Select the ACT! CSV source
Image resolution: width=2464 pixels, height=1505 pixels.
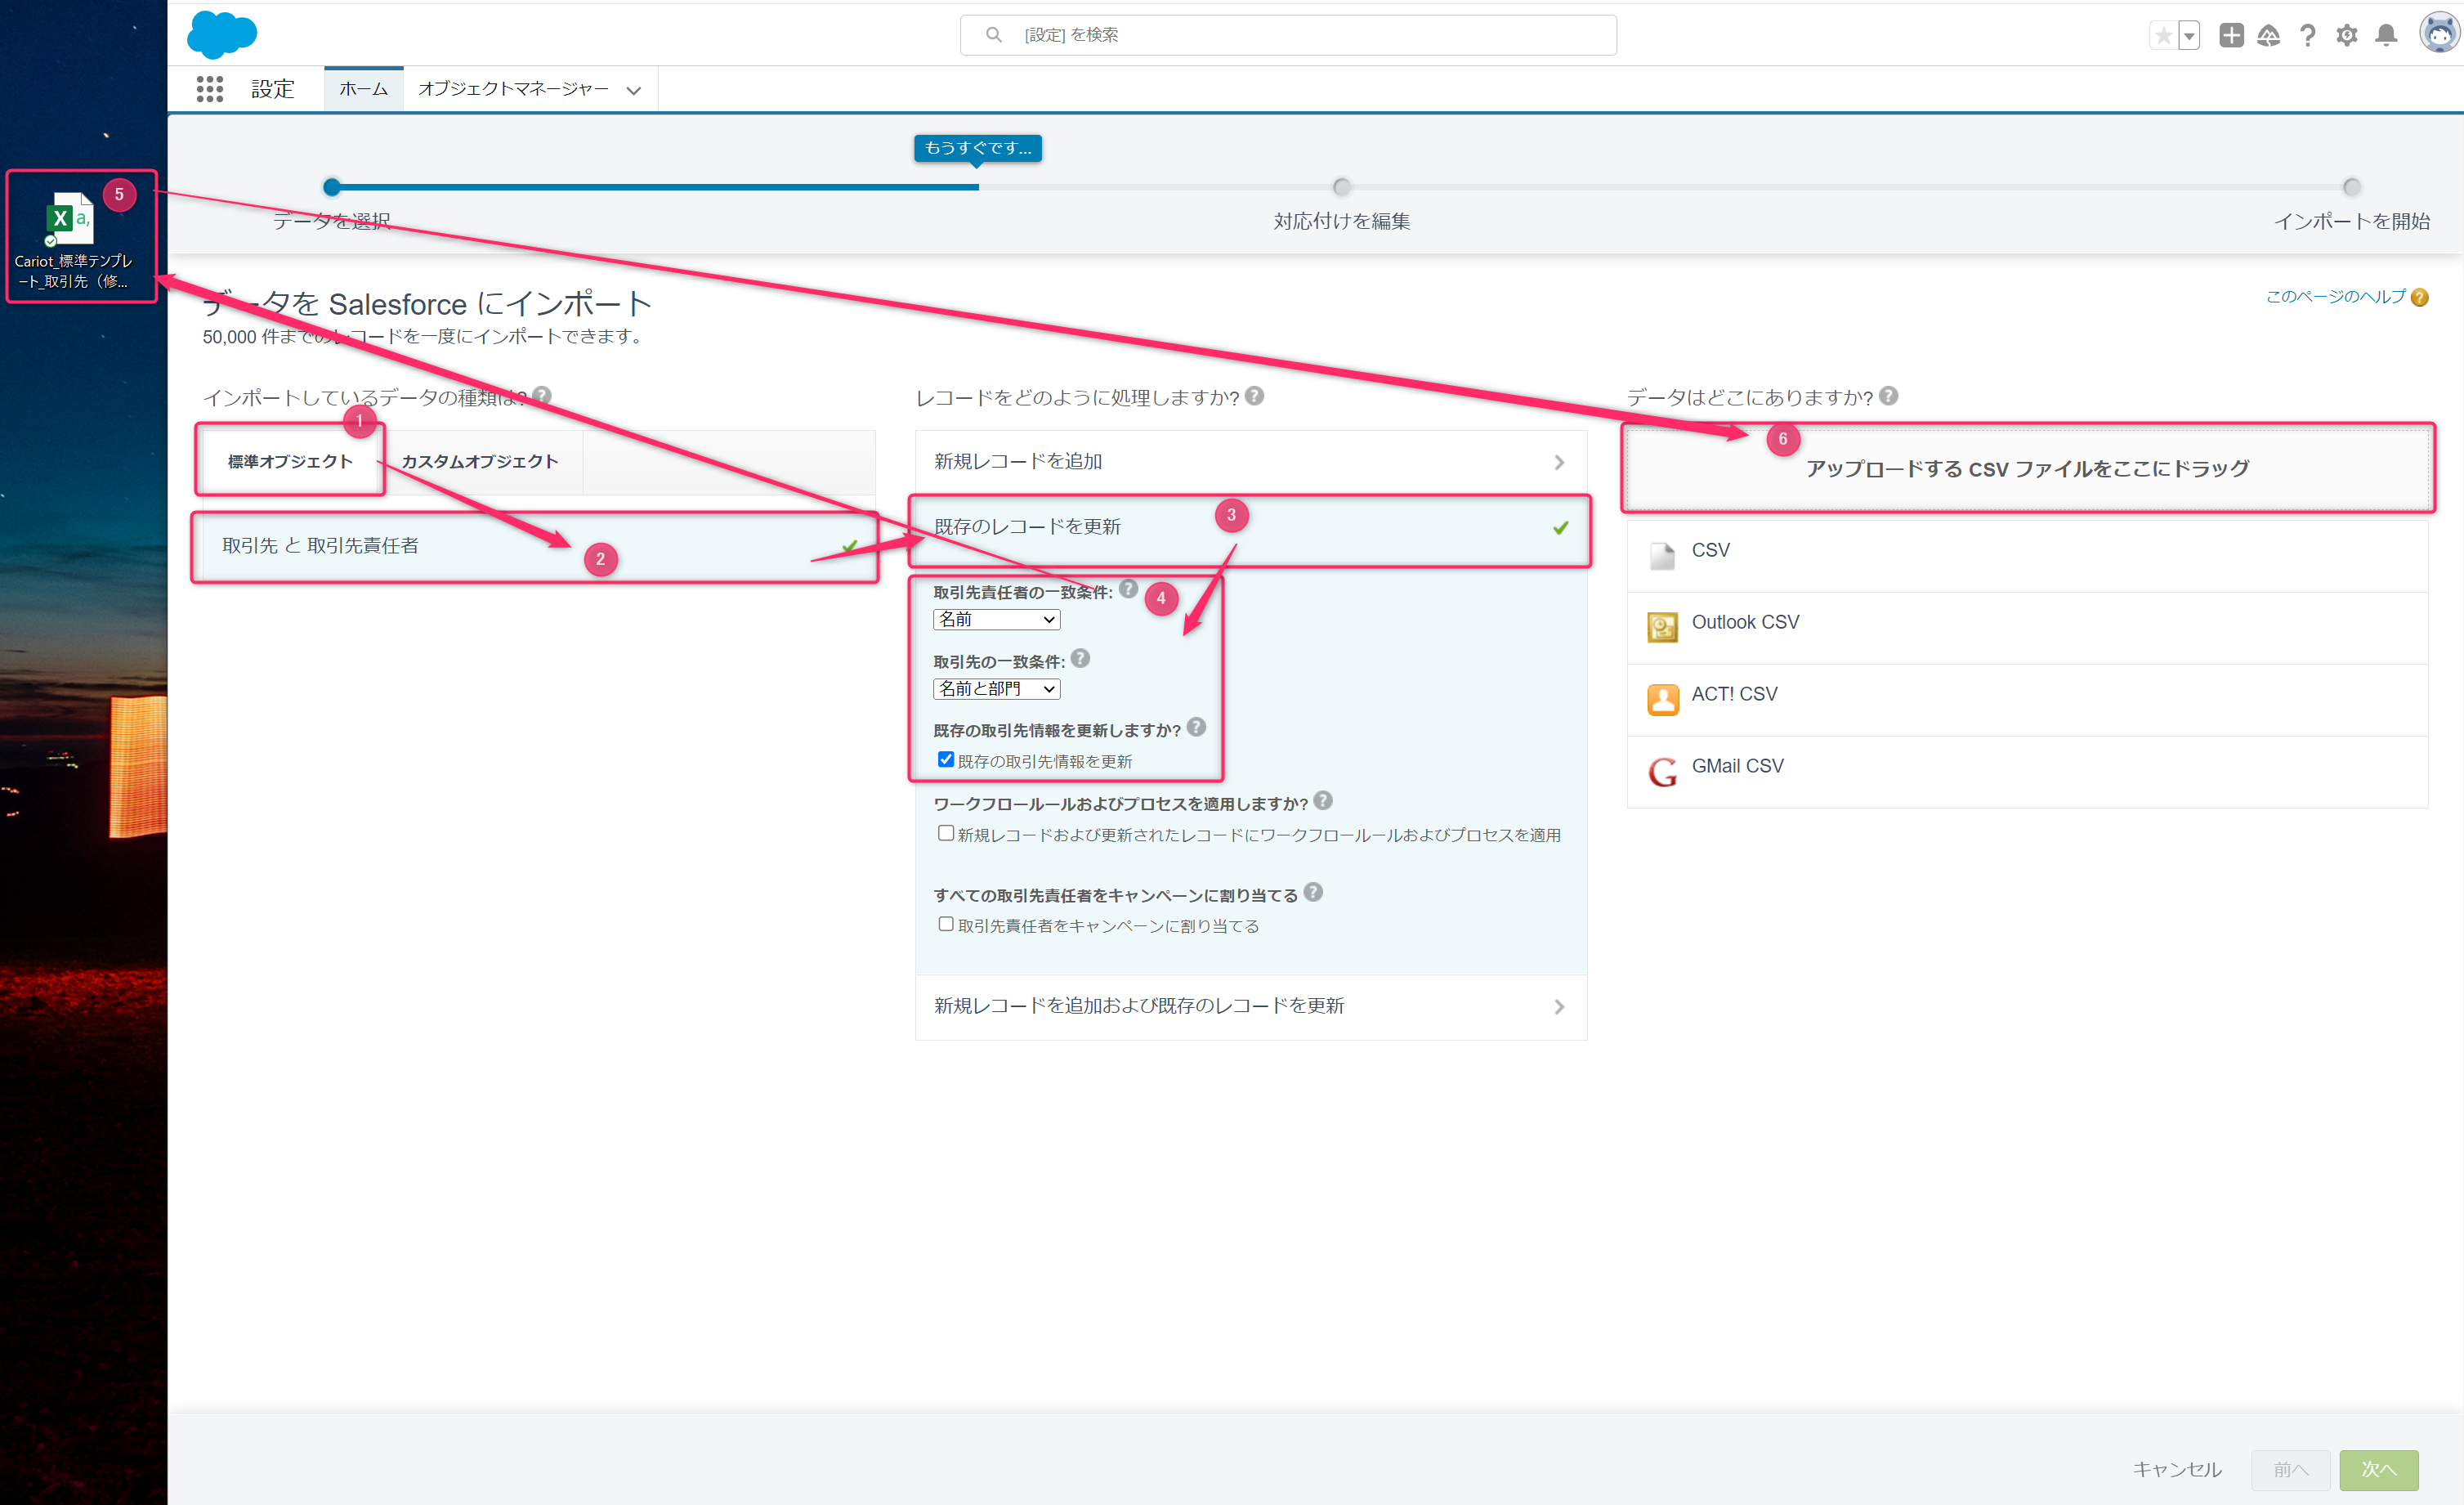[x=2027, y=700]
